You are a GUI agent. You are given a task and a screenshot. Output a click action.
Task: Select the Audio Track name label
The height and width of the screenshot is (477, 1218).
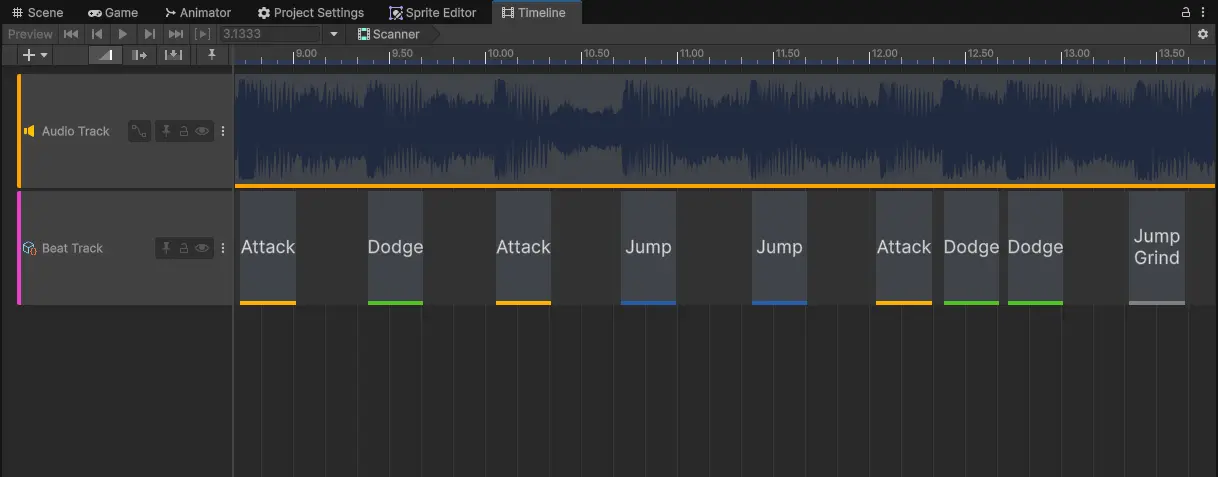pyautogui.click(x=76, y=131)
